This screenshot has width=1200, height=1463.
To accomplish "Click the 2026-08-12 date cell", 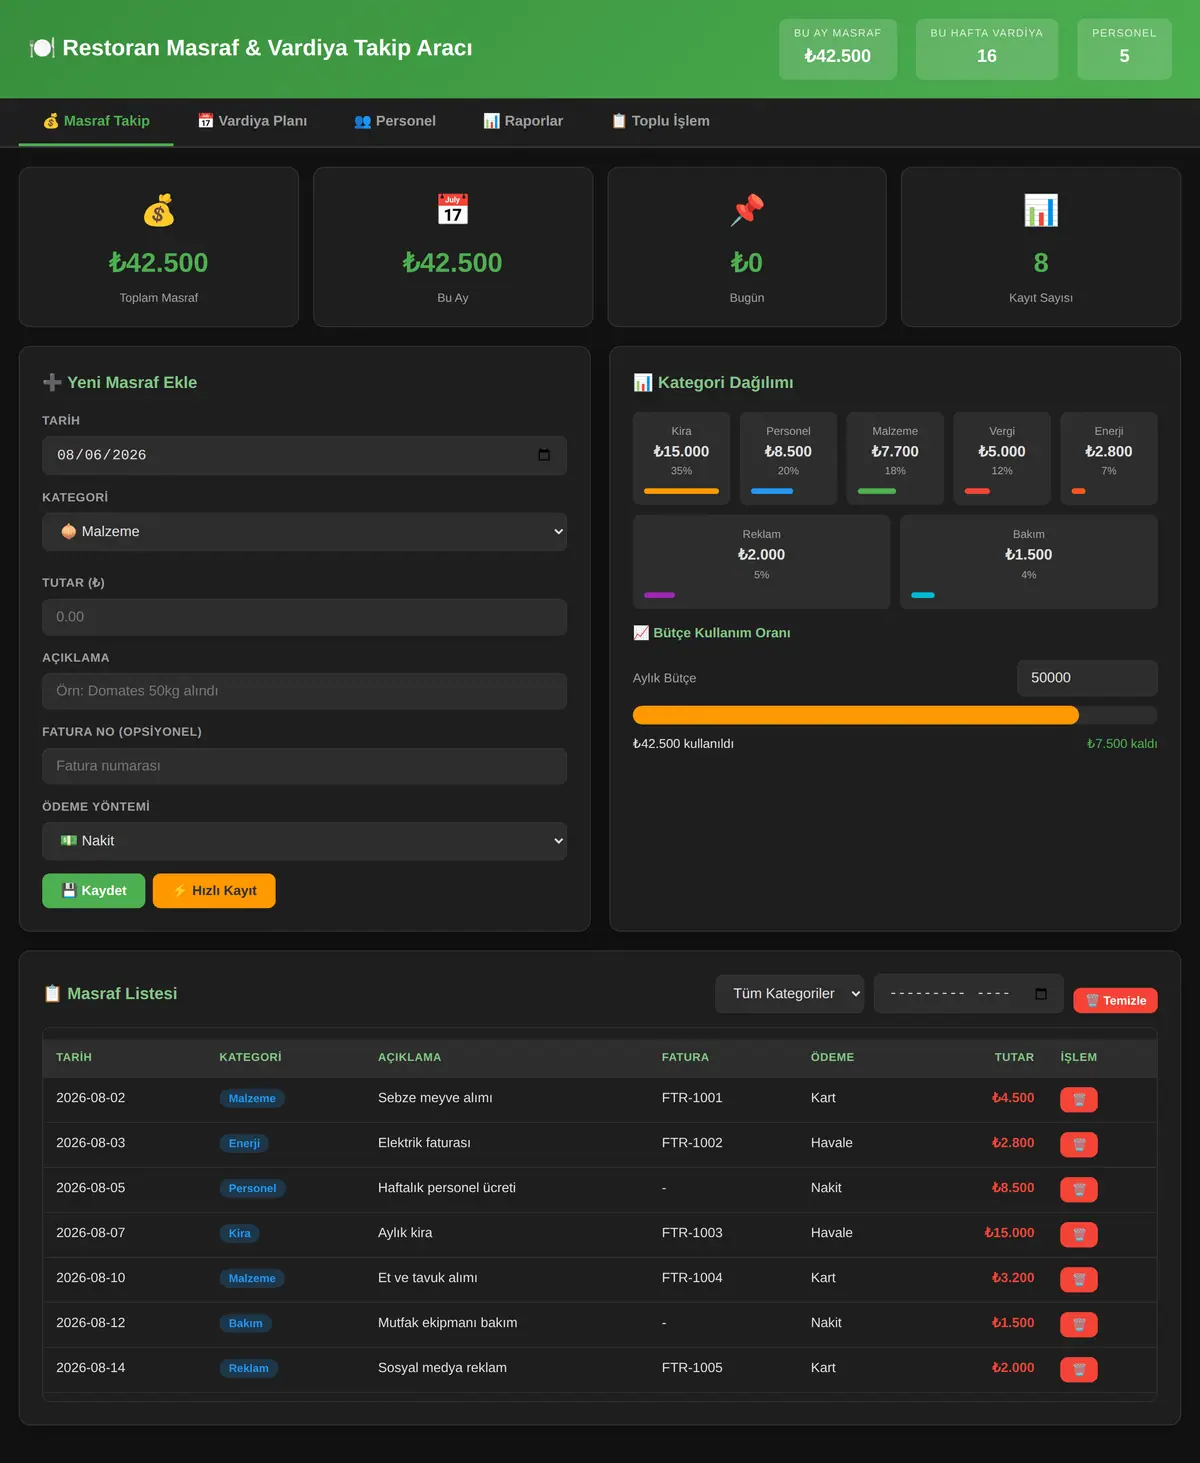I will tap(91, 1323).
